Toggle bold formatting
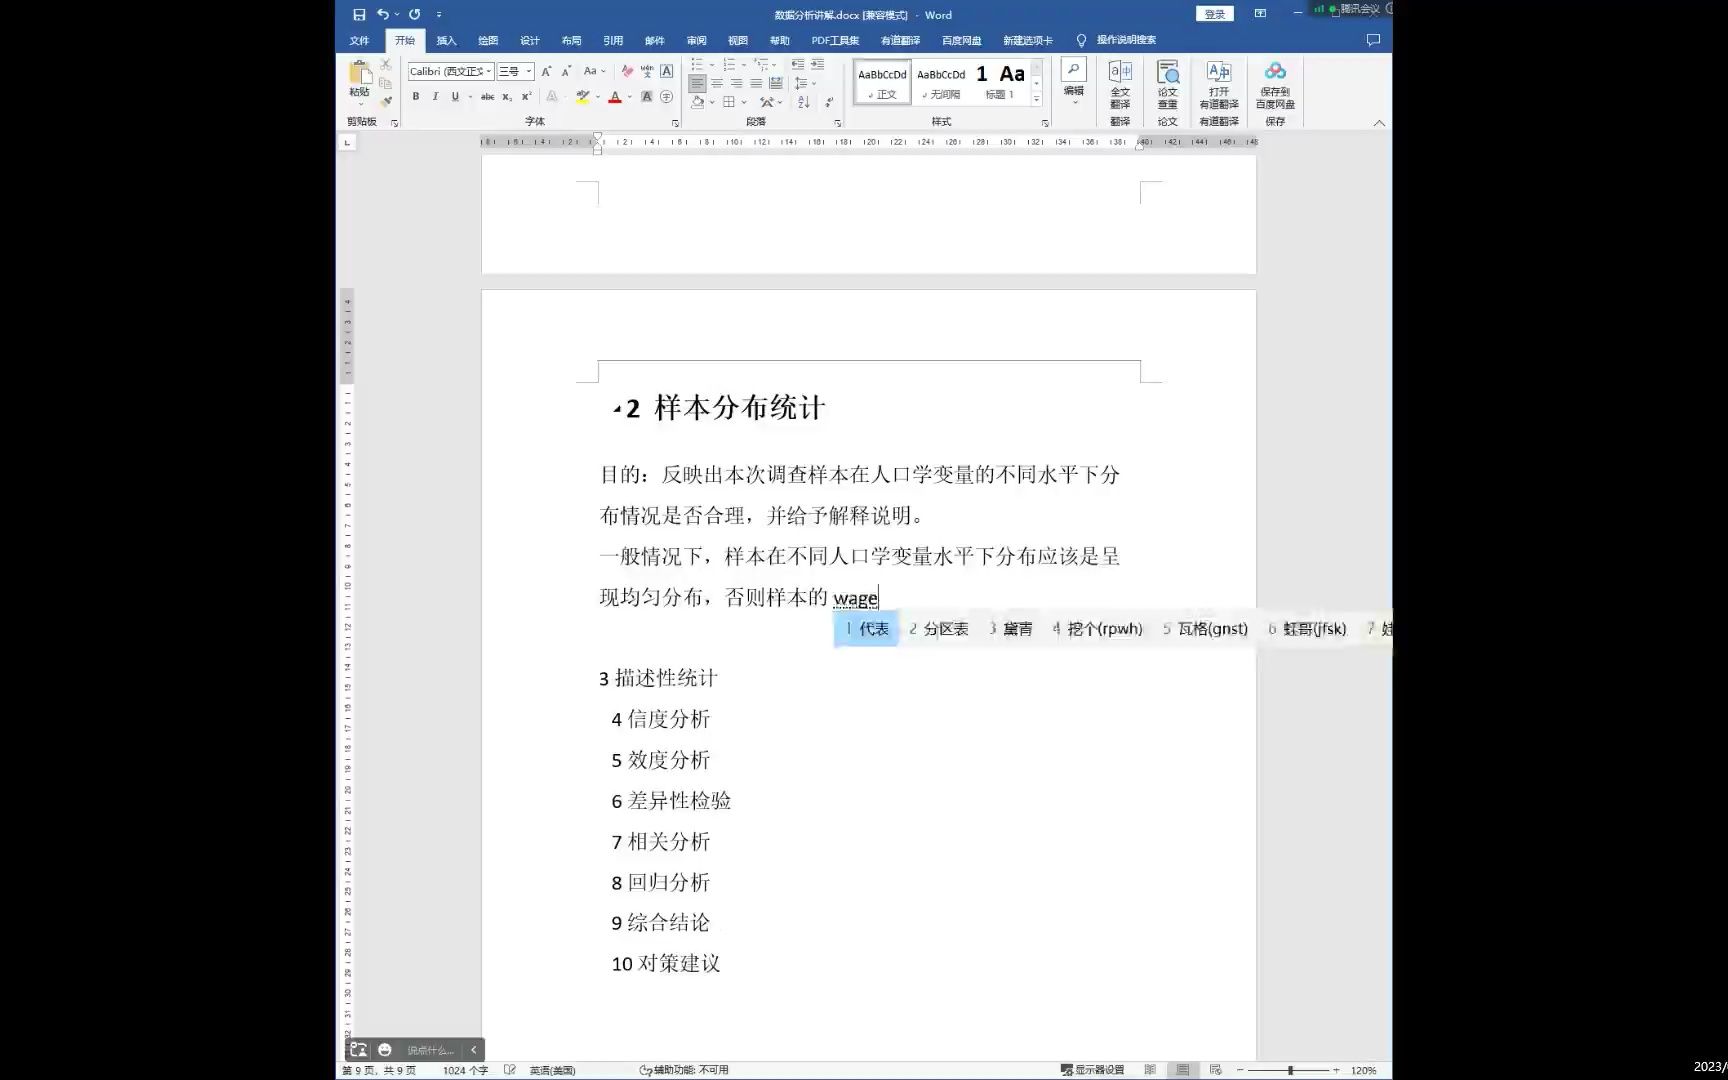Screen dimensions: 1728x1080 click(417, 96)
